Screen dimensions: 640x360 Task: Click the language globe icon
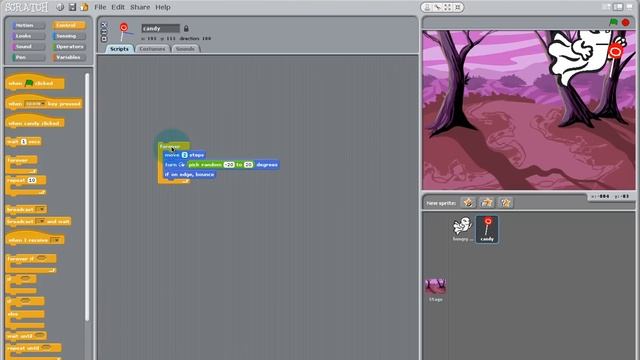coord(60,7)
